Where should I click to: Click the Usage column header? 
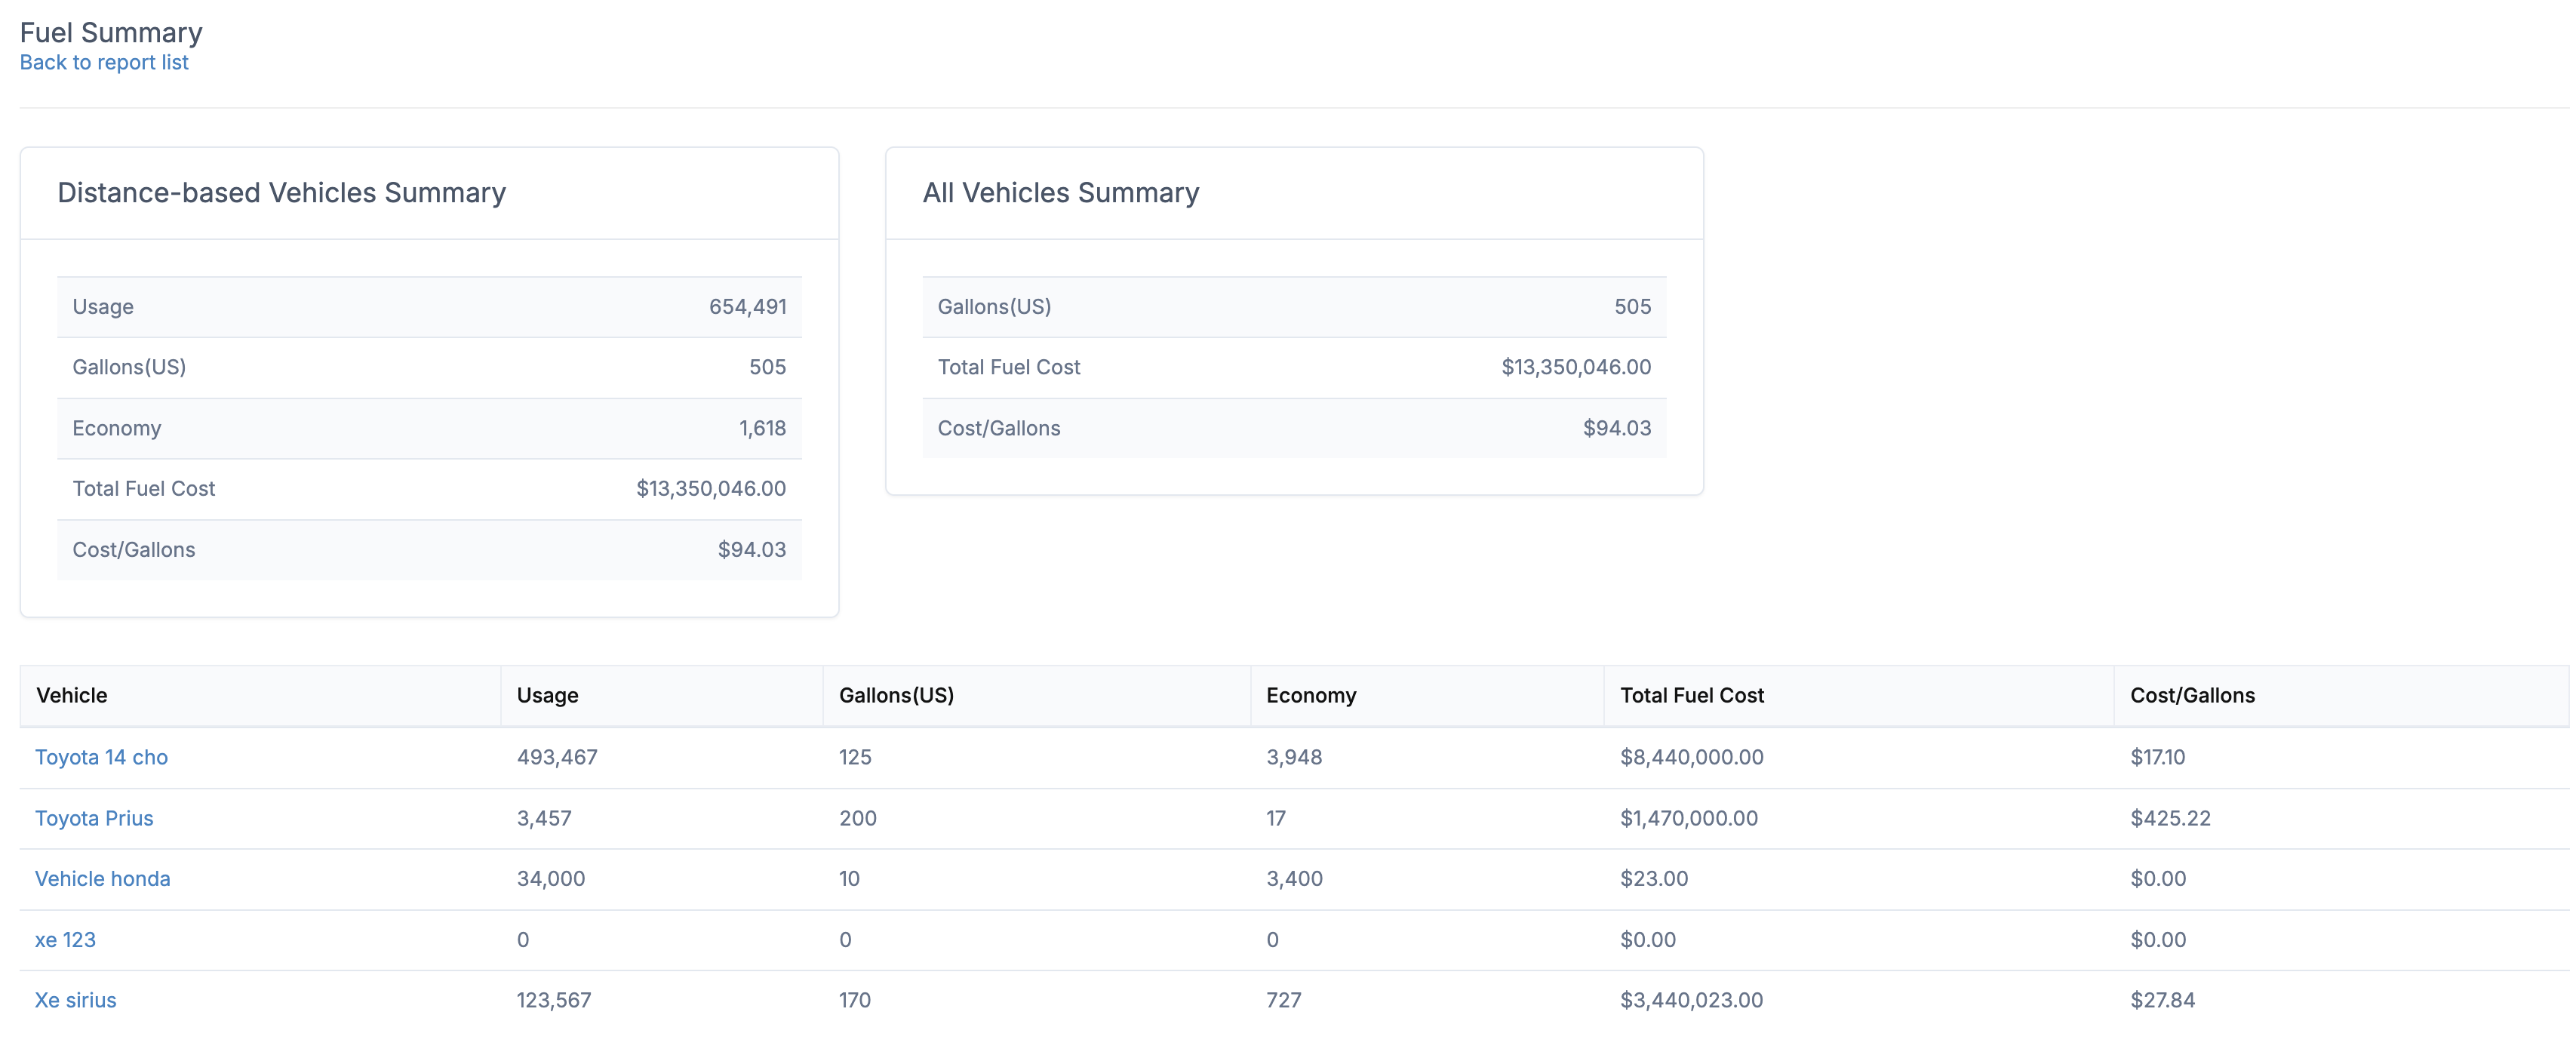pos(547,695)
